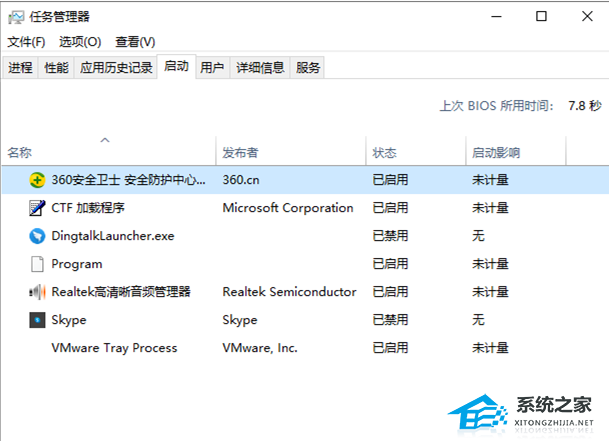Click the Realtek audio manager speaker icon
The image size is (609, 441).
click(x=37, y=292)
